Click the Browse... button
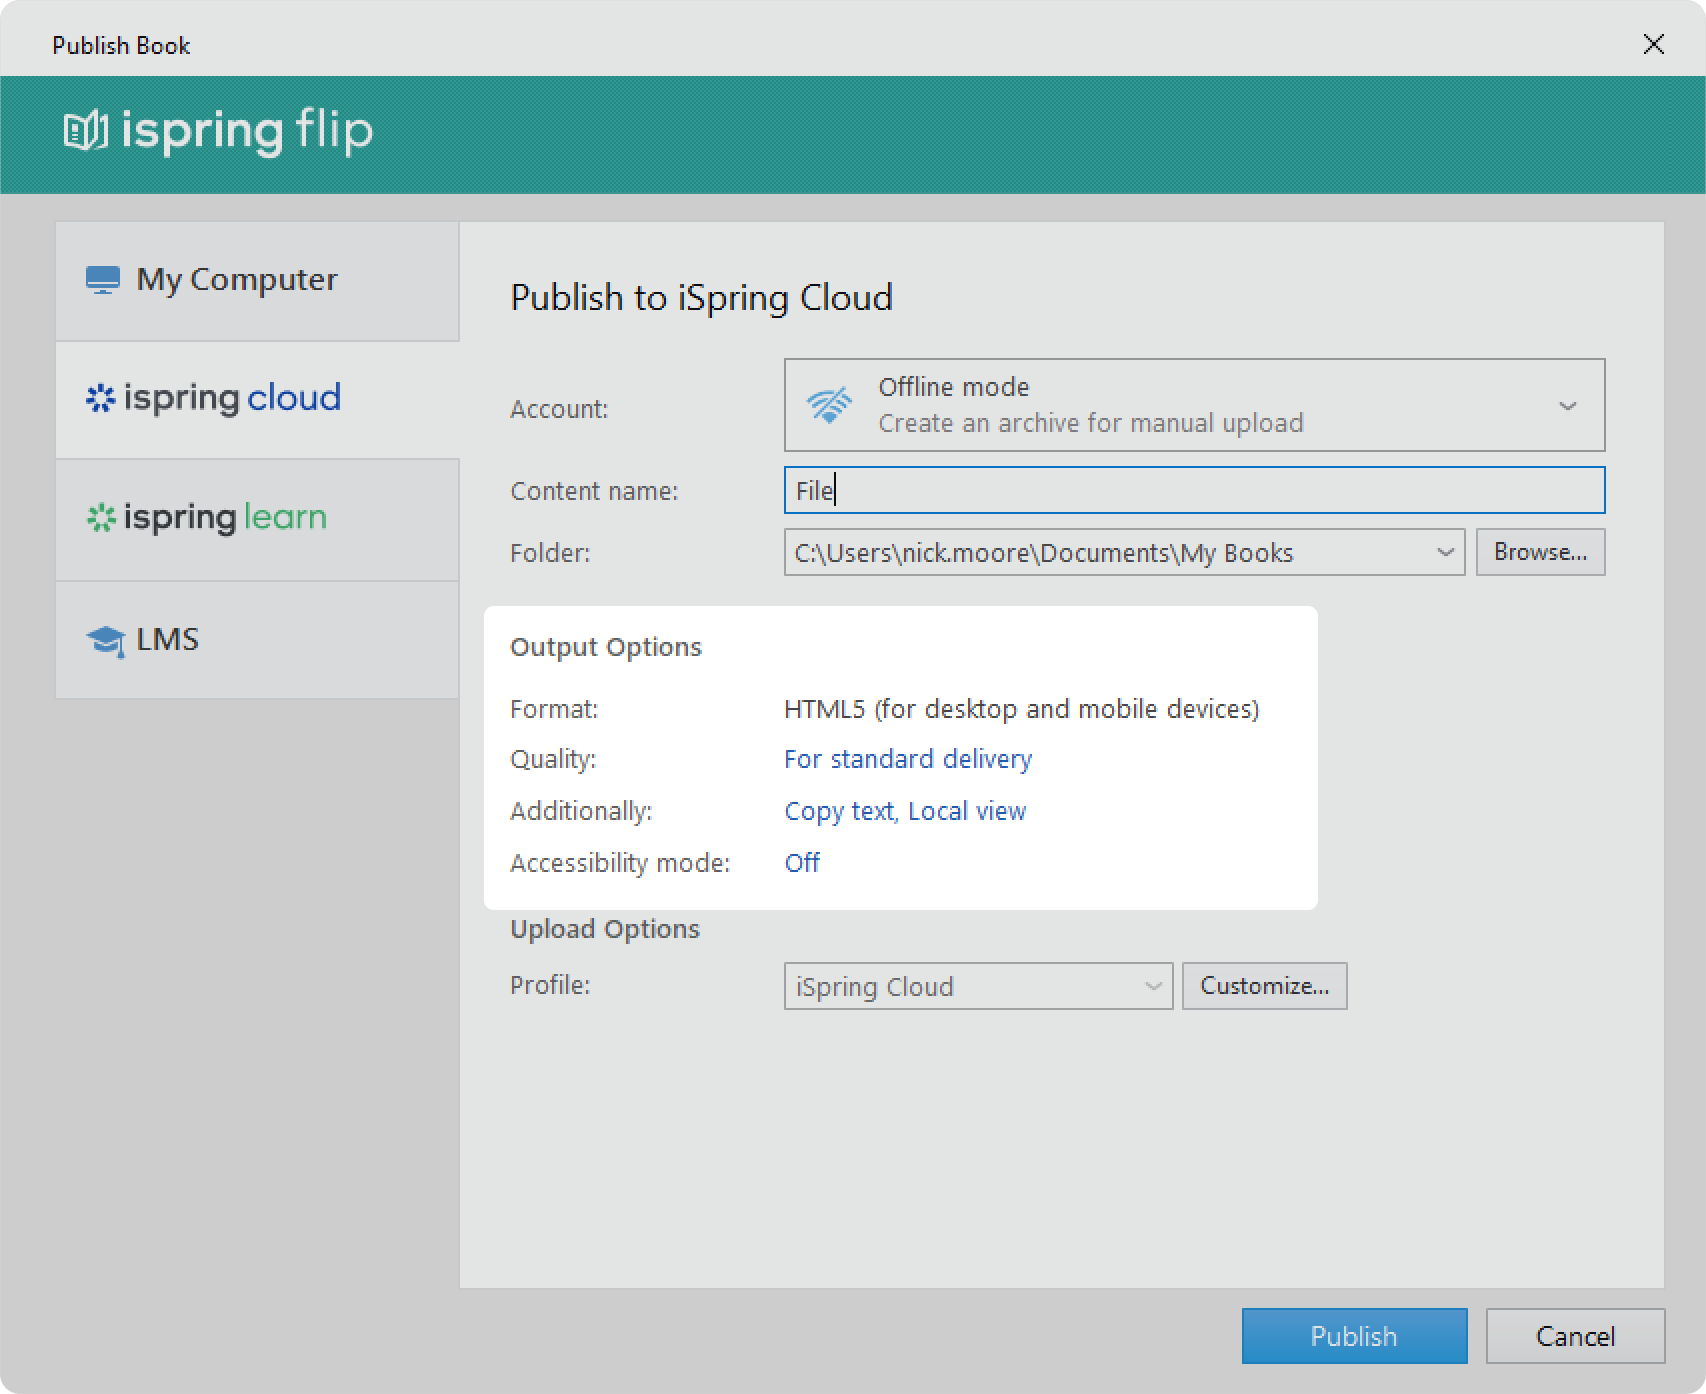1706x1394 pixels. [x=1540, y=552]
